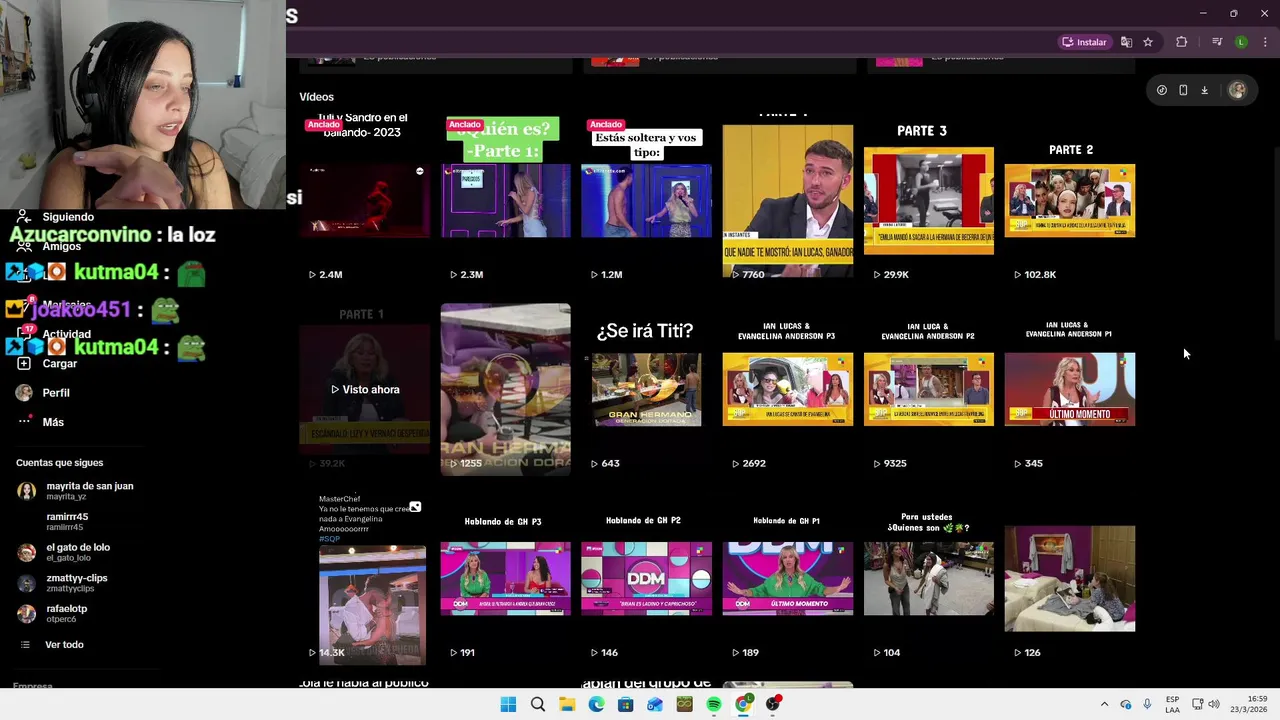
Task: Open Spotify from the taskbar
Action: pyautogui.click(x=714, y=704)
